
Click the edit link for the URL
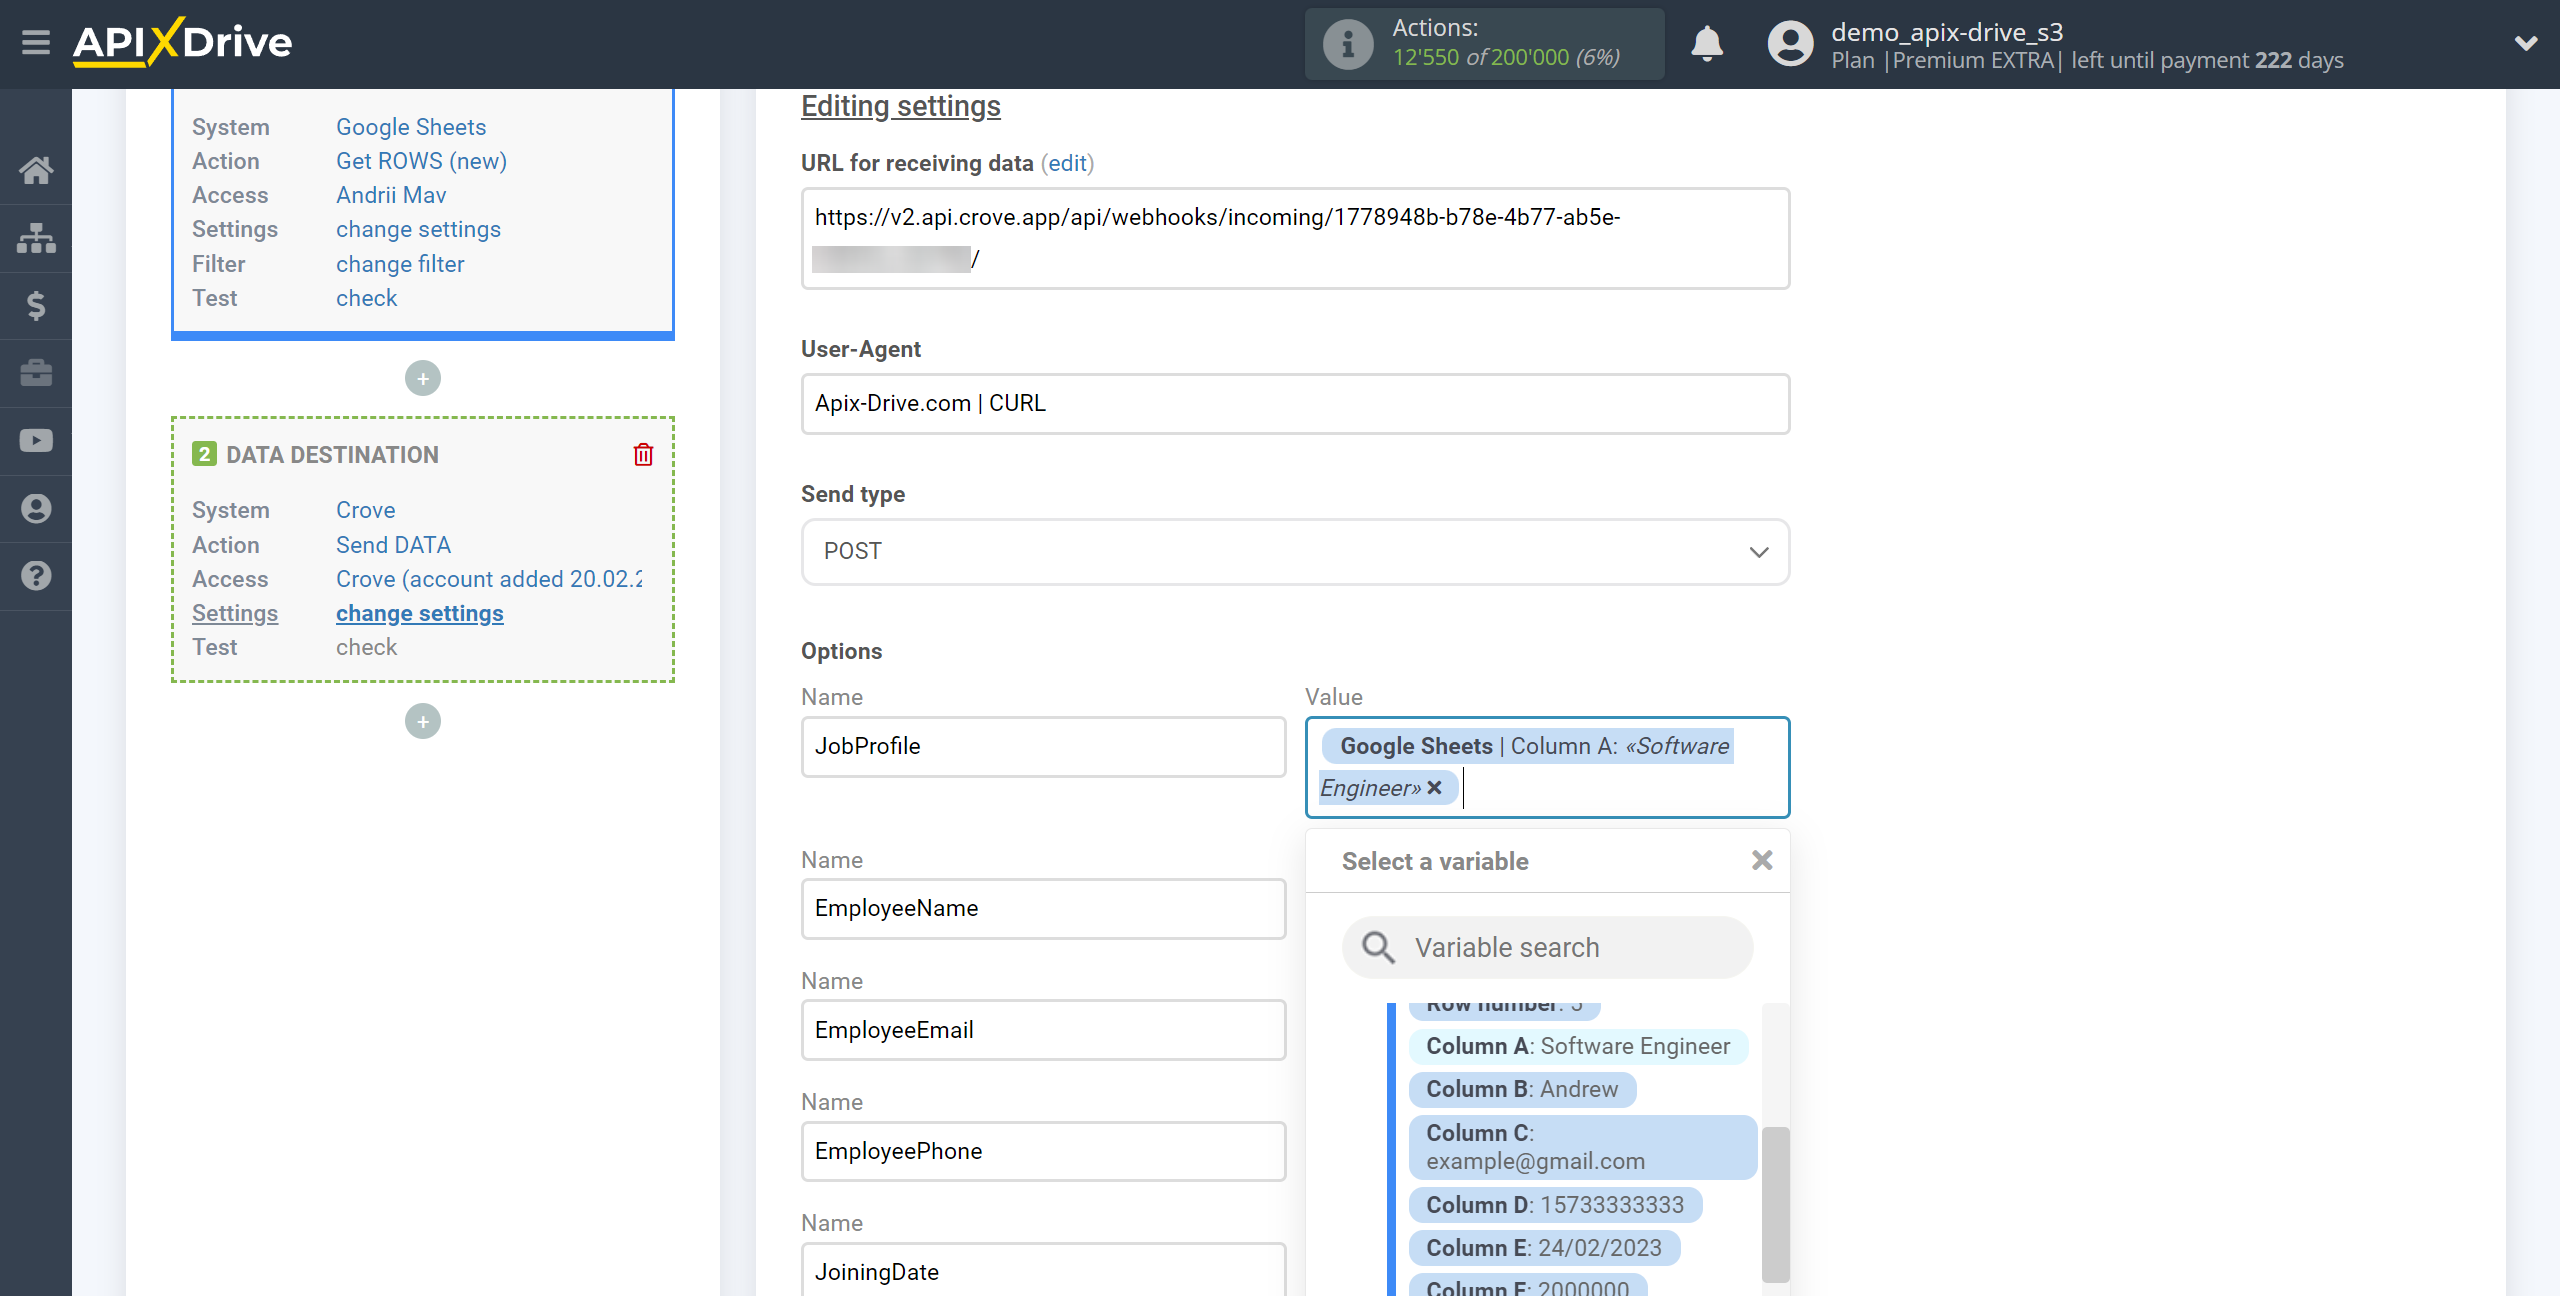point(1067,163)
